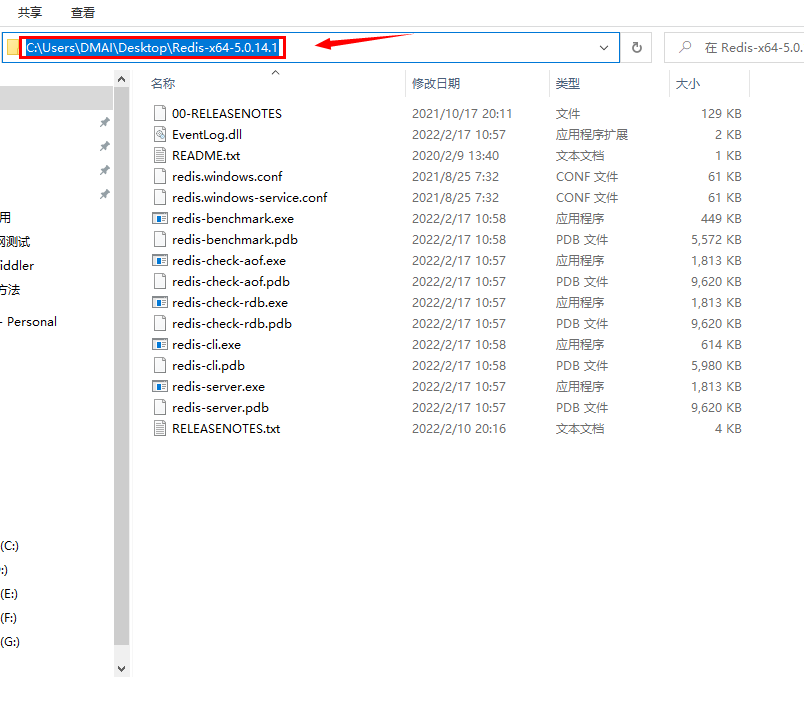Select redis-cli.exe file name
Image resolution: width=804 pixels, height=701 pixels.
pyautogui.click(x=207, y=345)
